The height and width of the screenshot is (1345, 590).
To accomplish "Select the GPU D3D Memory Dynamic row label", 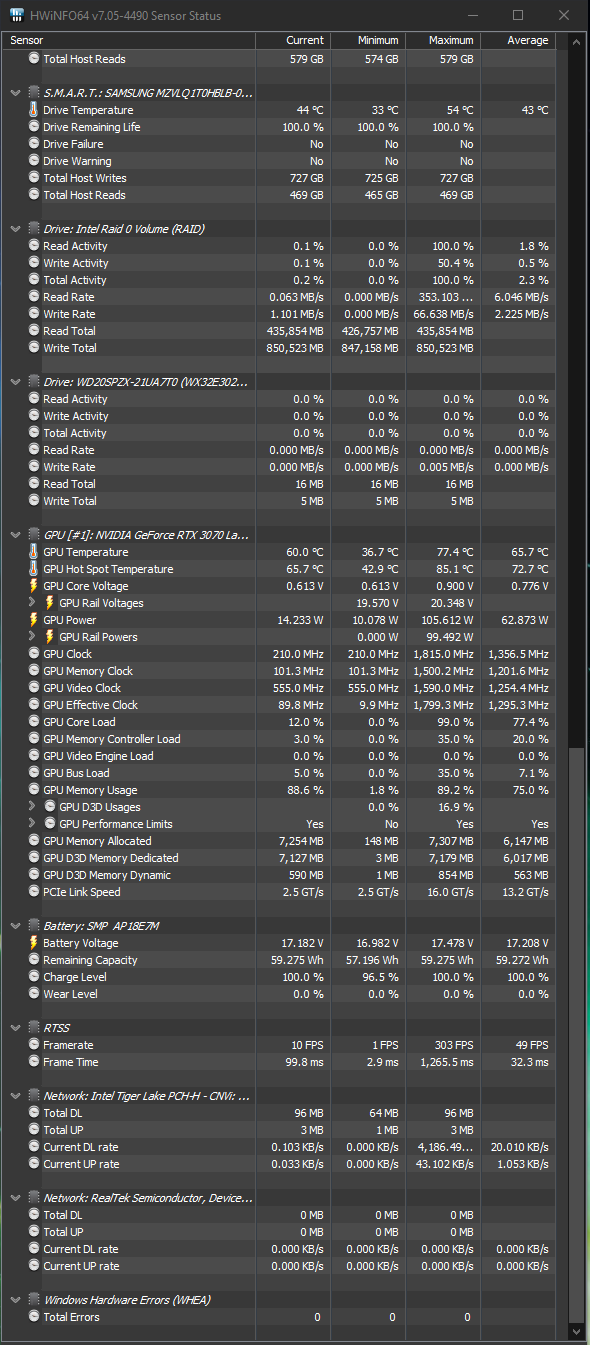I will click(x=107, y=875).
